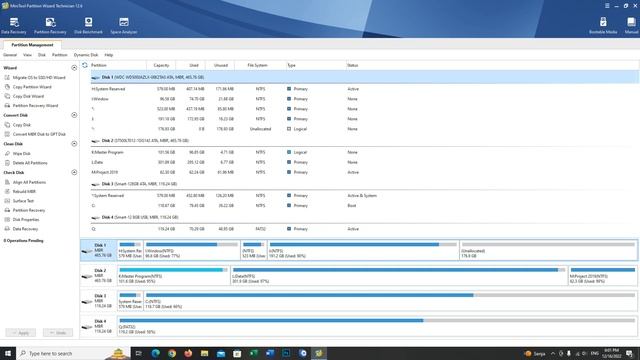Open the General menu

[x=10, y=55]
